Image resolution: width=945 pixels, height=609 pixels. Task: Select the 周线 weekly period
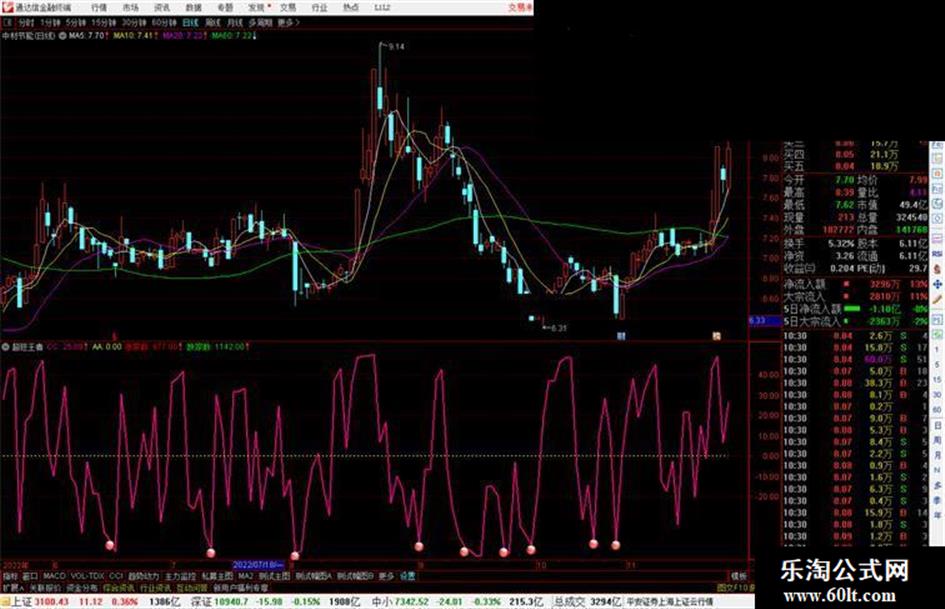click(213, 22)
